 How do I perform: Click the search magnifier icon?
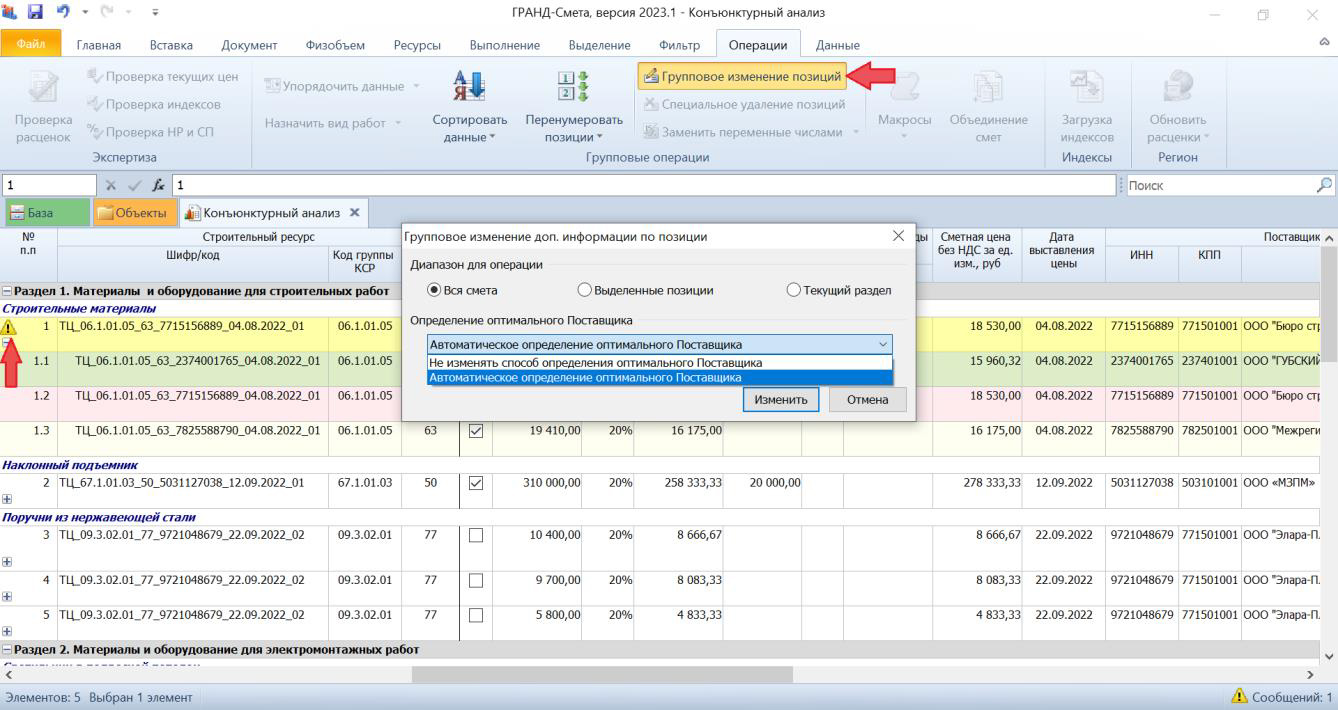tap(1324, 185)
